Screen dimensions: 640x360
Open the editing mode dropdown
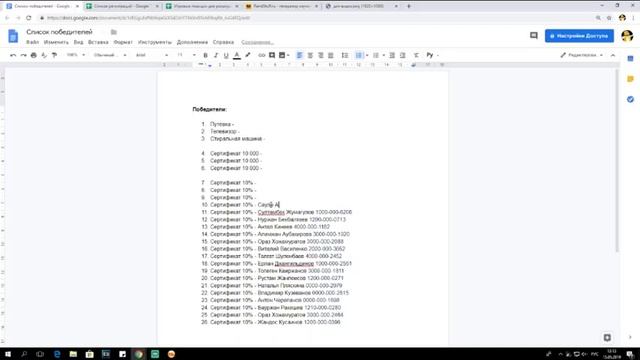[x=581, y=55]
